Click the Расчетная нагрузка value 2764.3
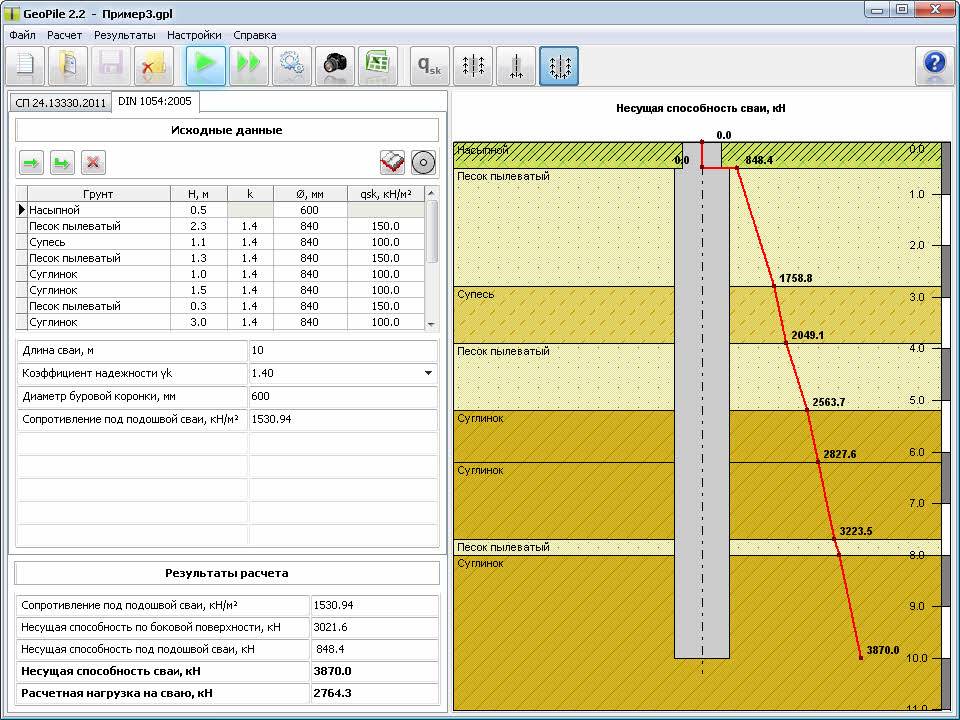The image size is (960, 720). point(375,693)
